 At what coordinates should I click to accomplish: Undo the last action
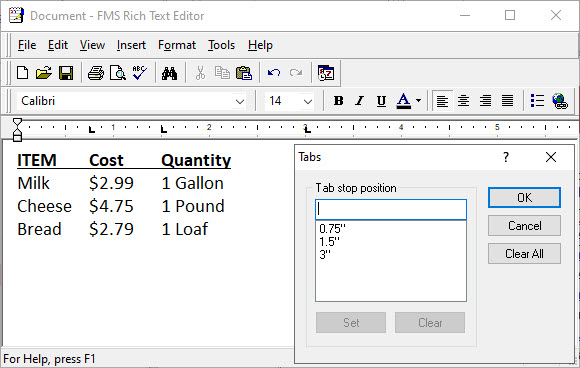coord(274,73)
